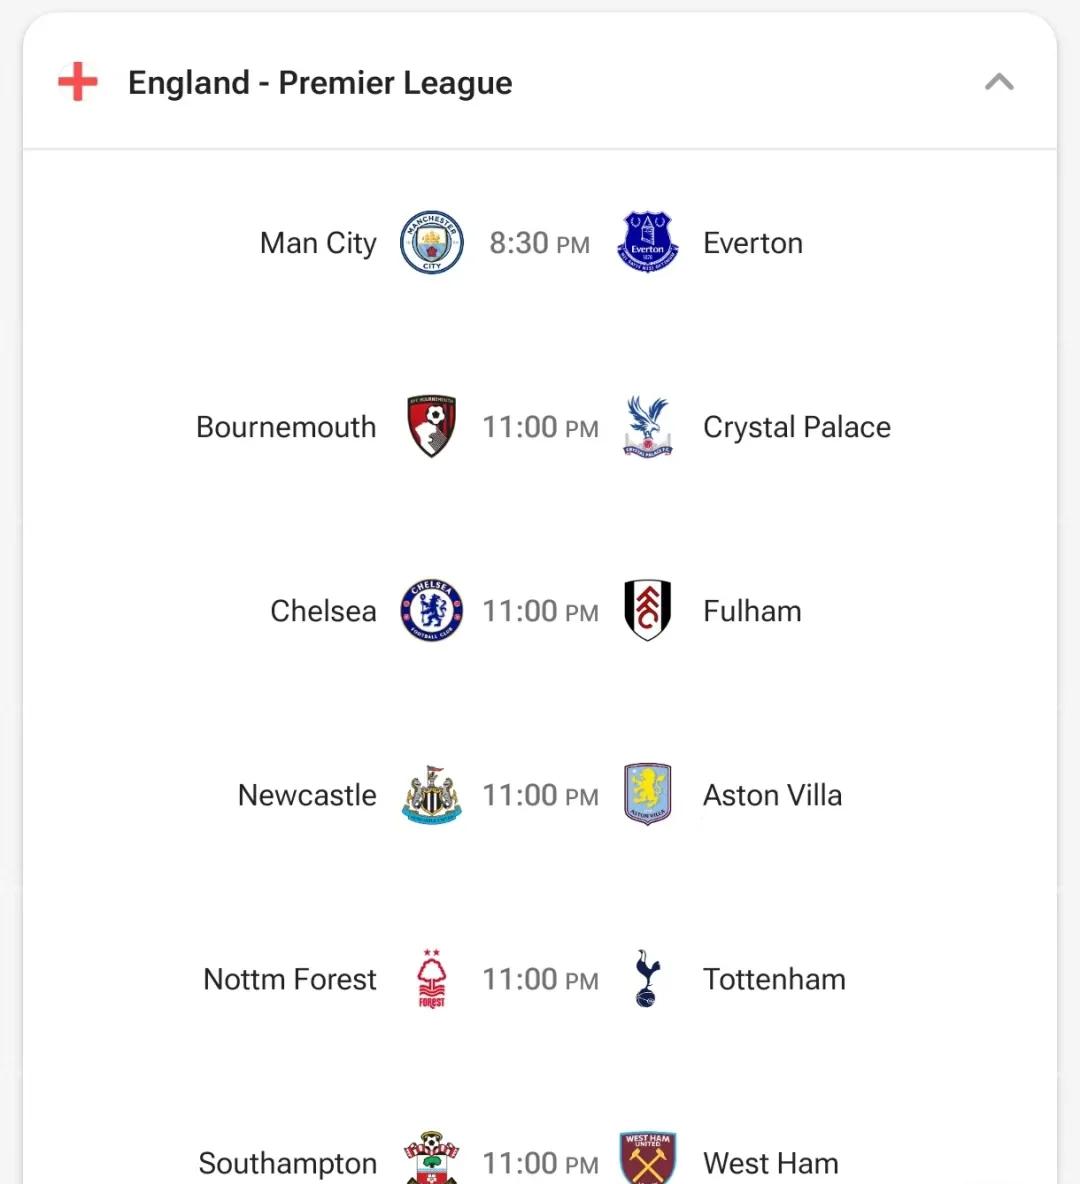Open the Man City team name
Image resolution: width=1080 pixels, height=1184 pixels.
(318, 243)
